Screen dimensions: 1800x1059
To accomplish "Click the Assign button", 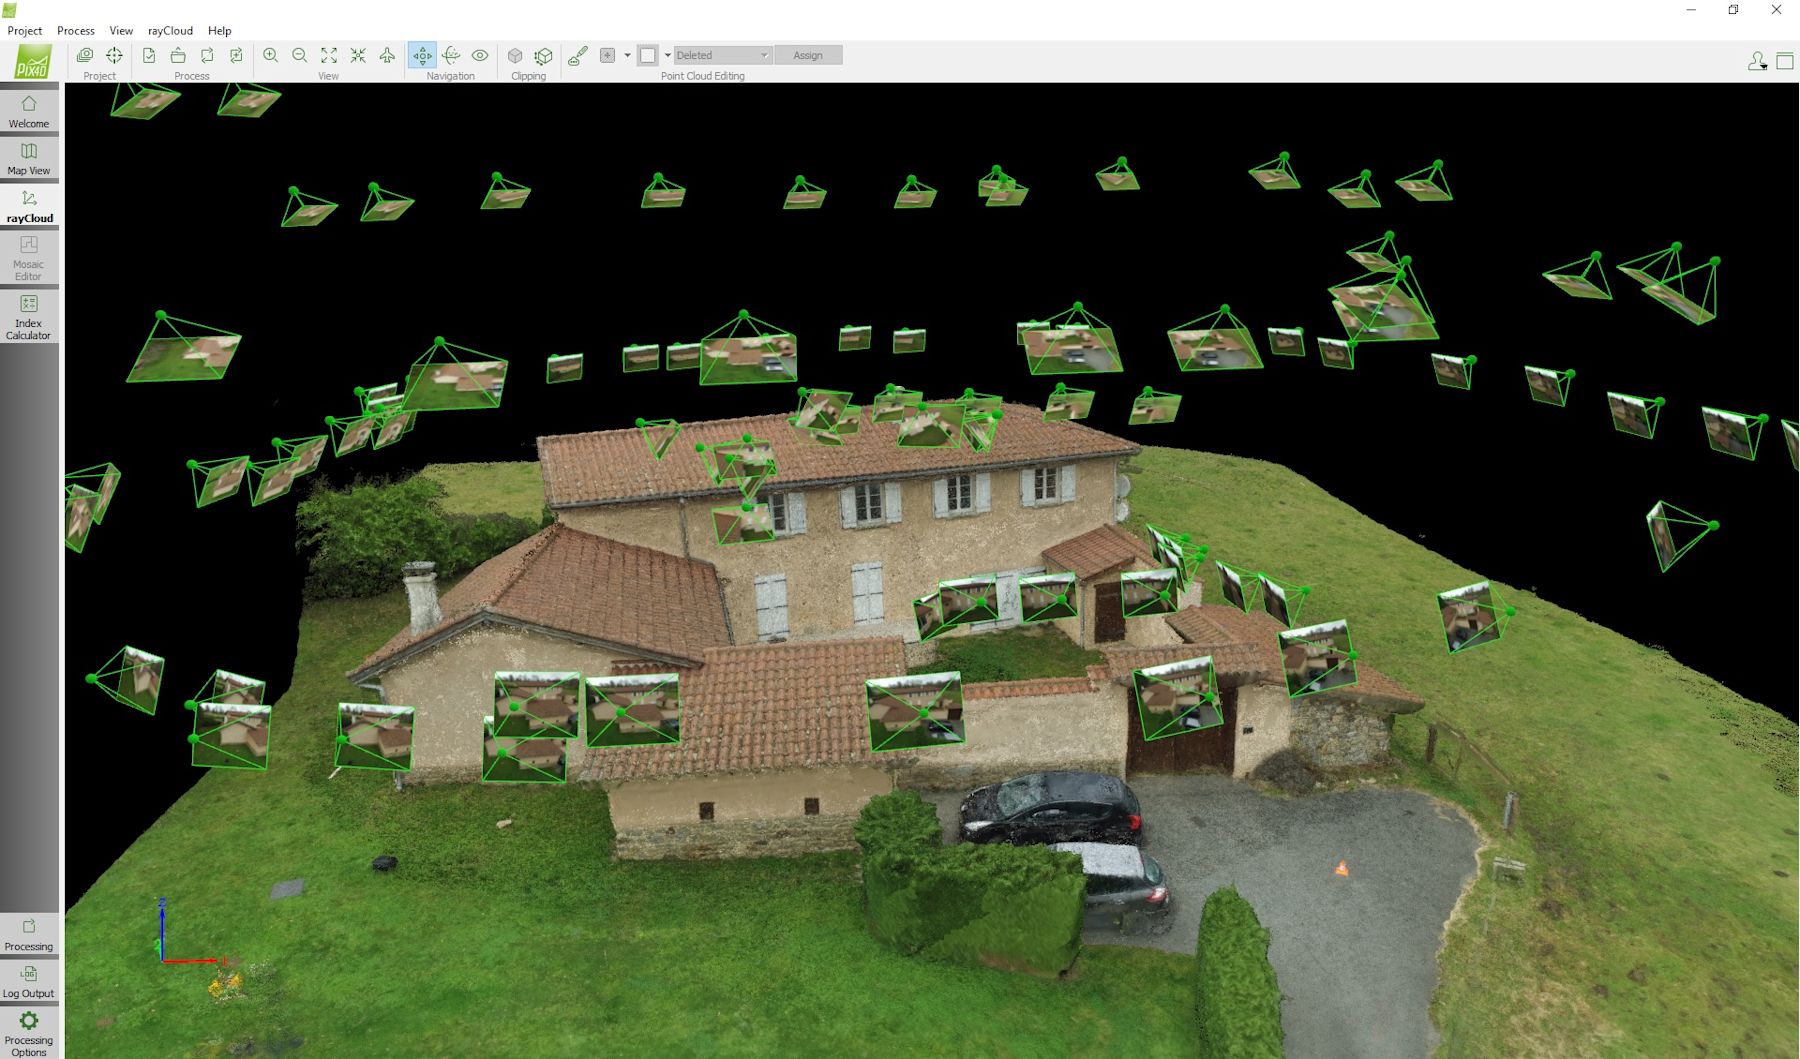I will pos(808,55).
